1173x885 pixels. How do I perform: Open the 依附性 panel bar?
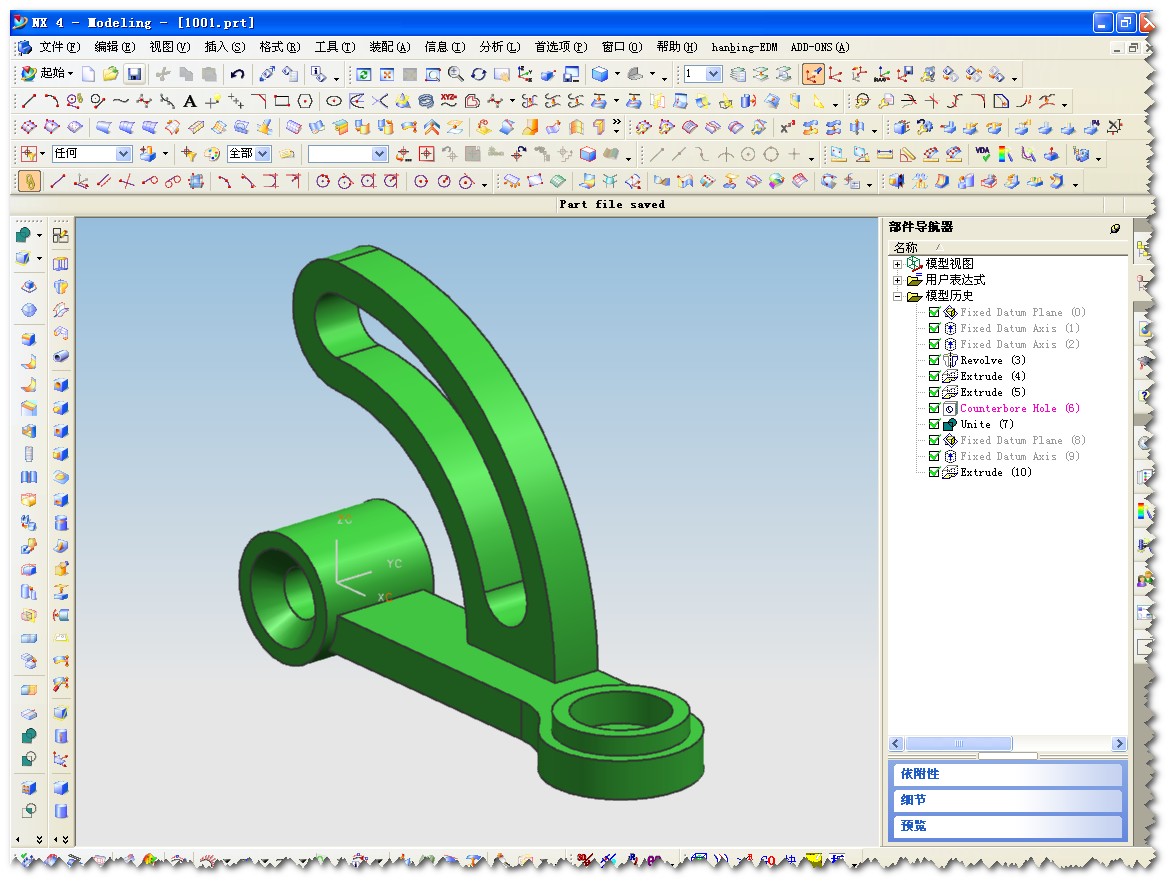click(1008, 774)
